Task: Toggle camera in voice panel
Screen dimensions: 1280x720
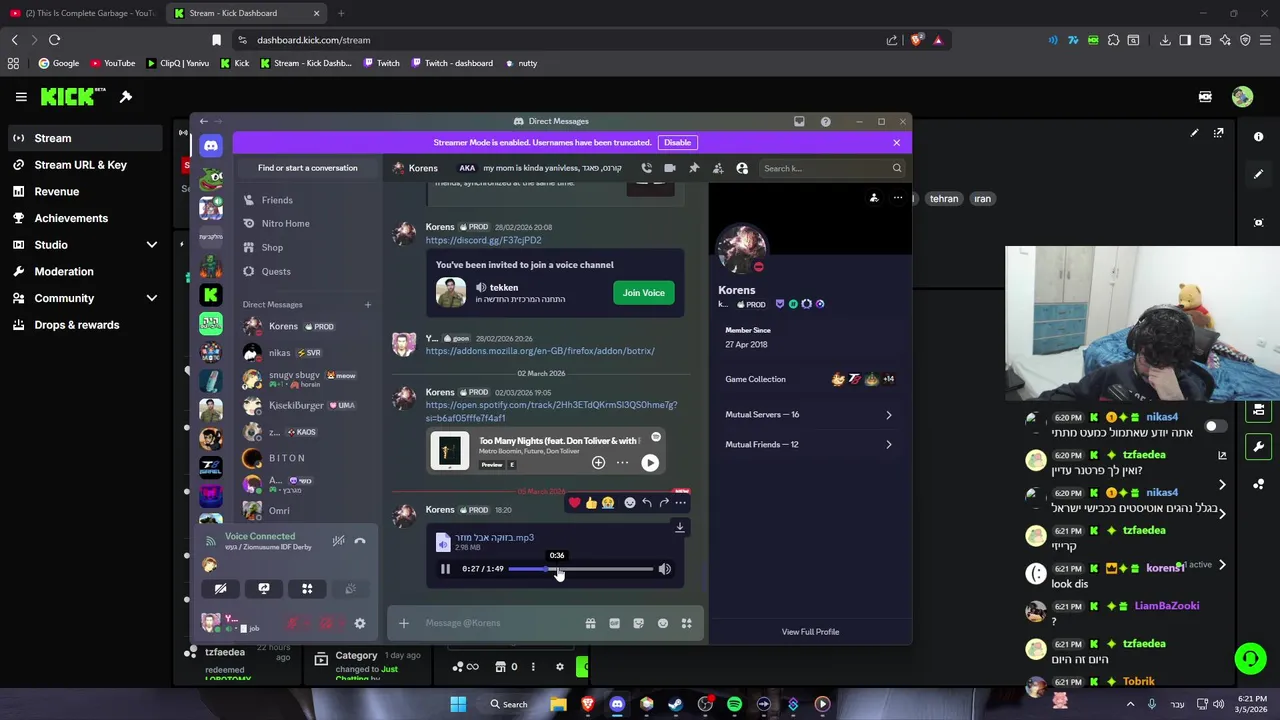Action: tap(221, 589)
